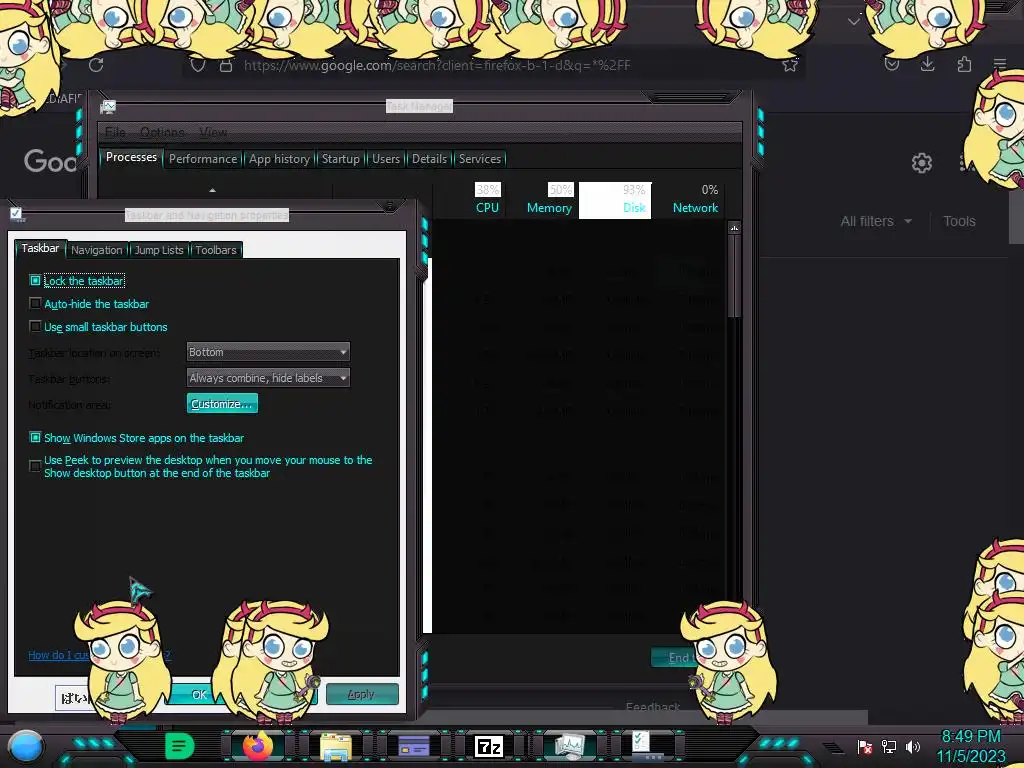Expand the All filters dropdown in Google
This screenshot has width=1024, height=768.
click(x=876, y=221)
